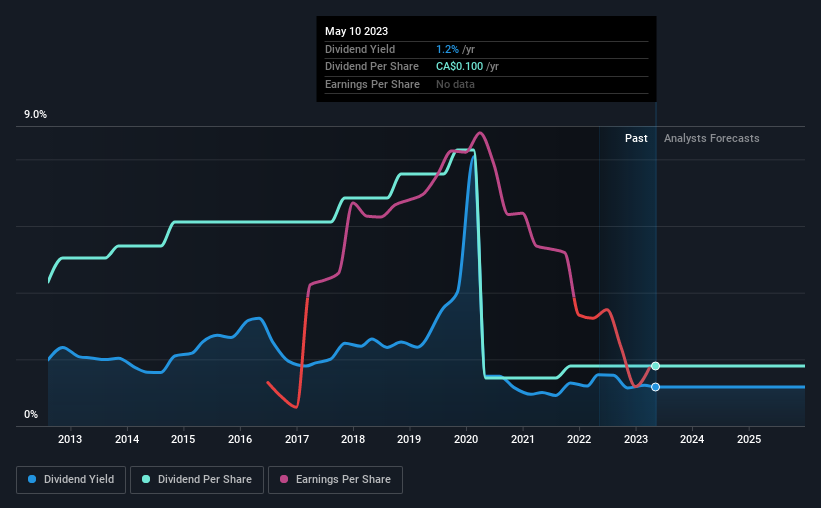This screenshot has height=508, width=821.
Task: Click the 2020 x-axis label
Action: pyautogui.click(x=466, y=439)
